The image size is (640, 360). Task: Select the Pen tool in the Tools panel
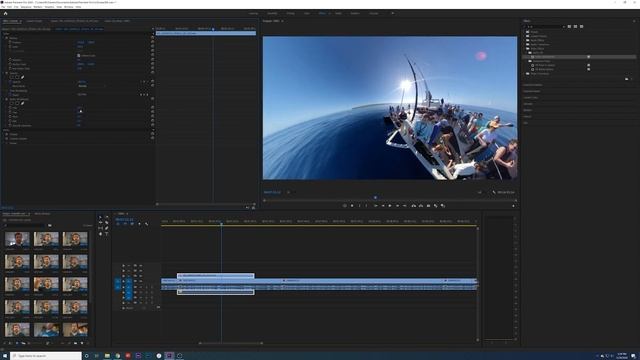pyautogui.click(x=107, y=228)
